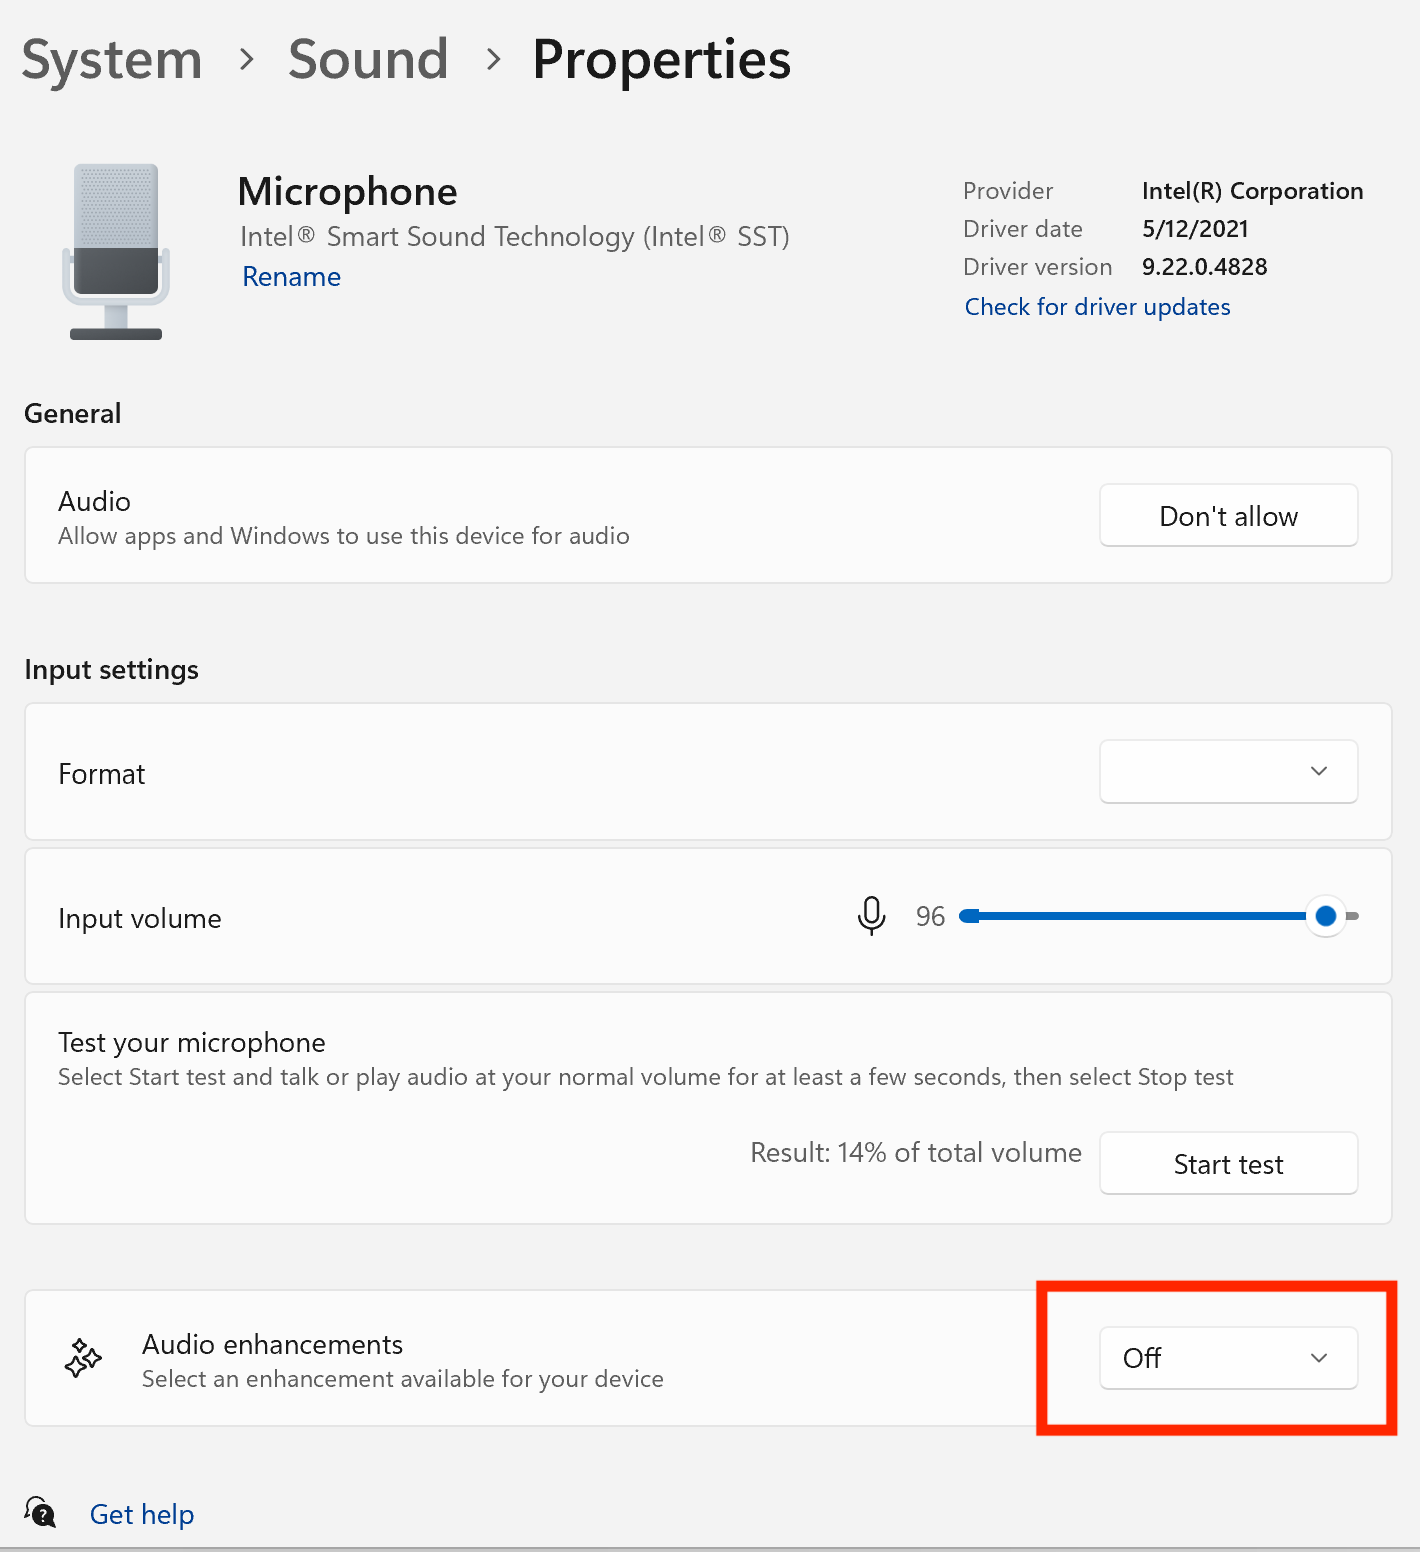Click the Test your microphone heading
Screen dimensions: 1420x1552
192,1042
